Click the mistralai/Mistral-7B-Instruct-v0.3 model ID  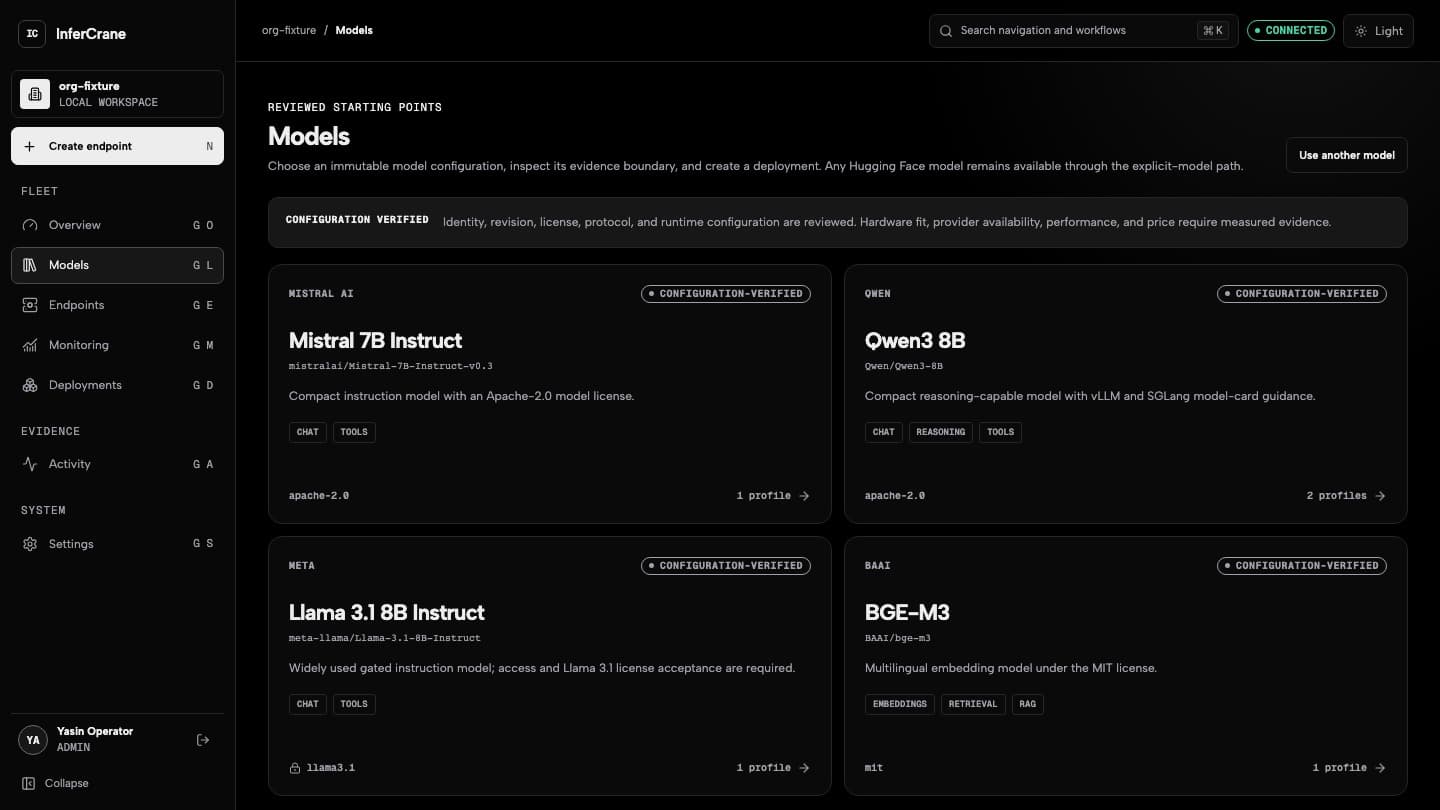click(x=391, y=366)
